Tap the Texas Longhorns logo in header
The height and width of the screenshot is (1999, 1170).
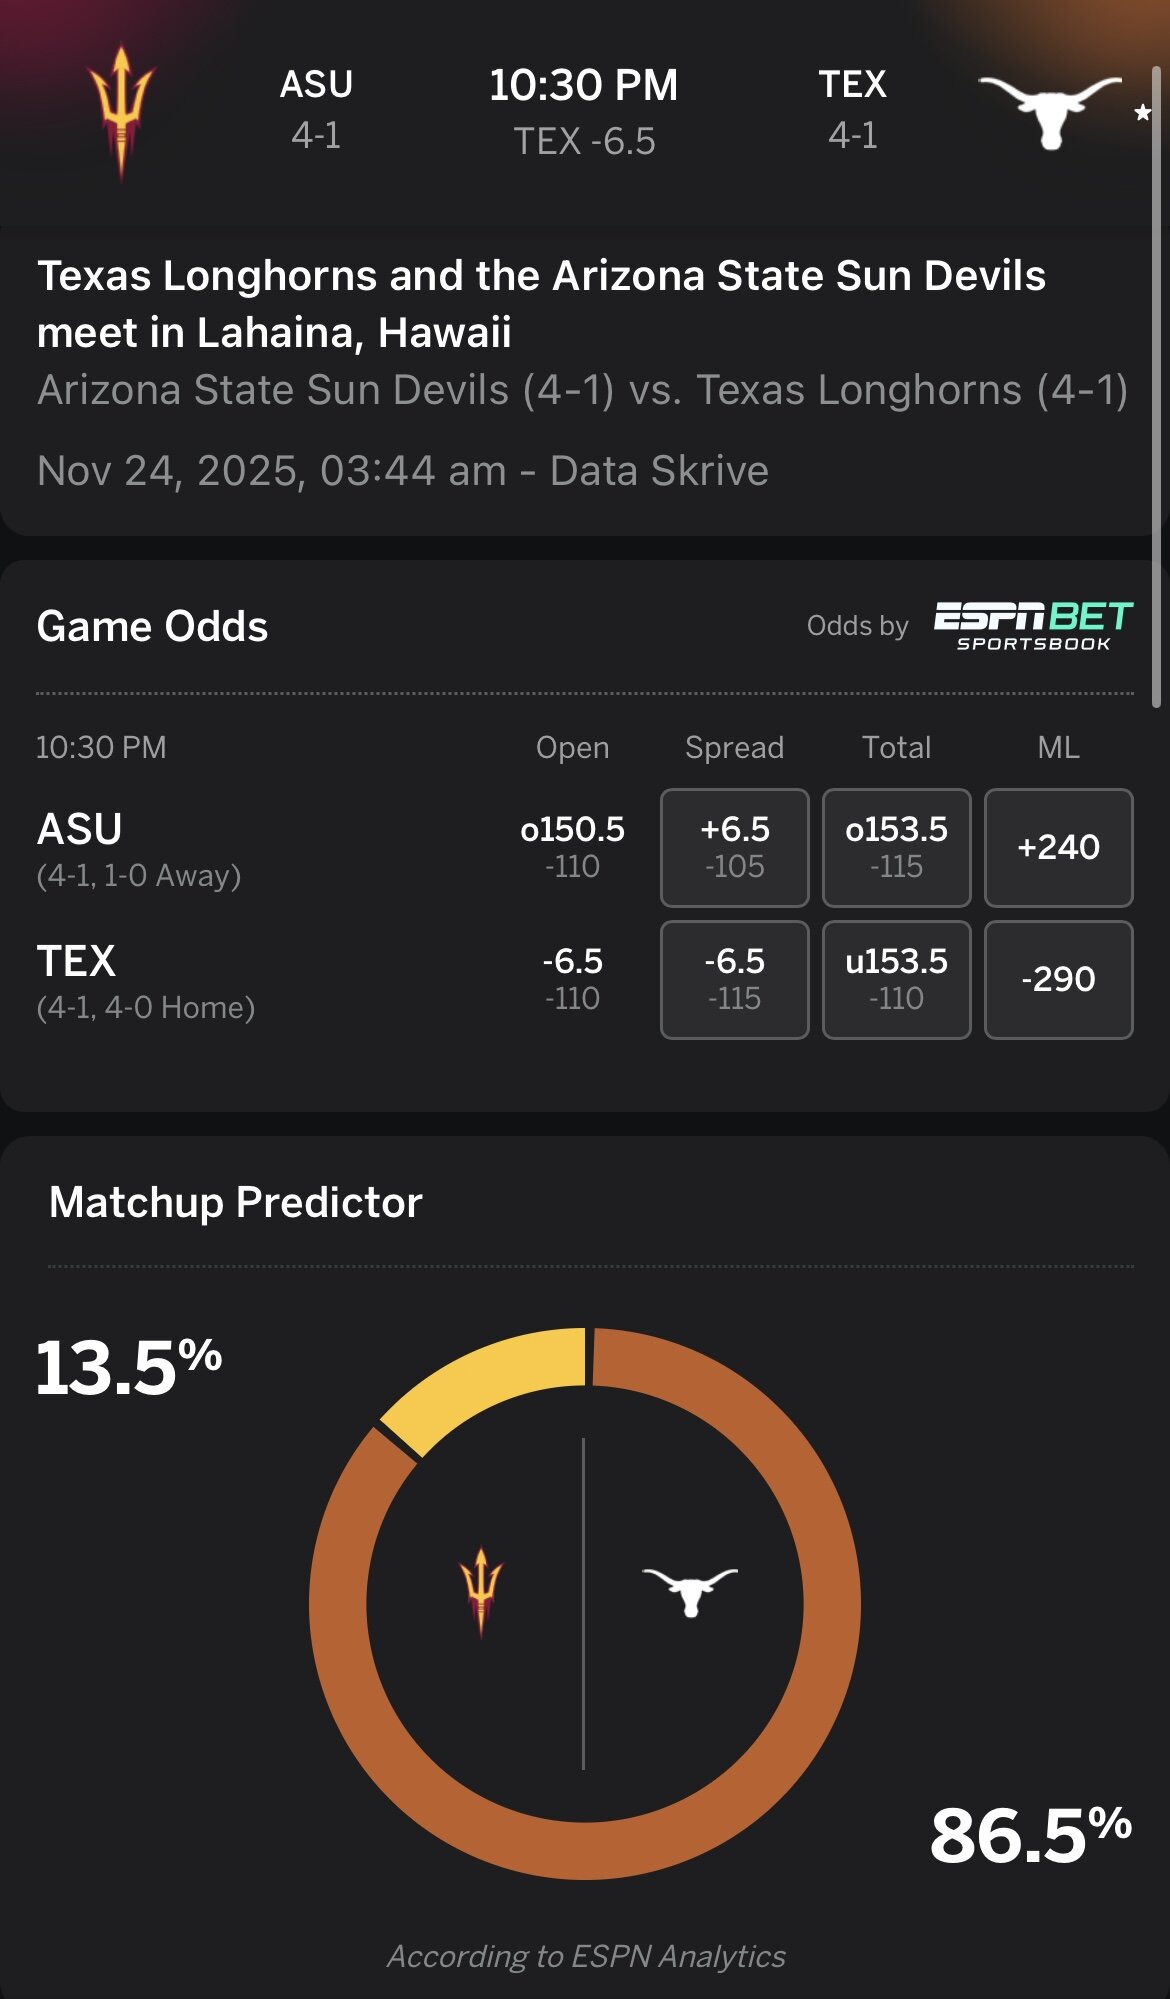pos(1049,110)
